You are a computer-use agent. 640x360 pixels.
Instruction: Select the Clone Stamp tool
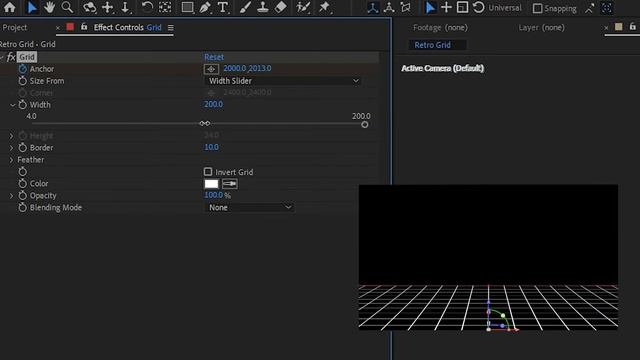[262, 7]
